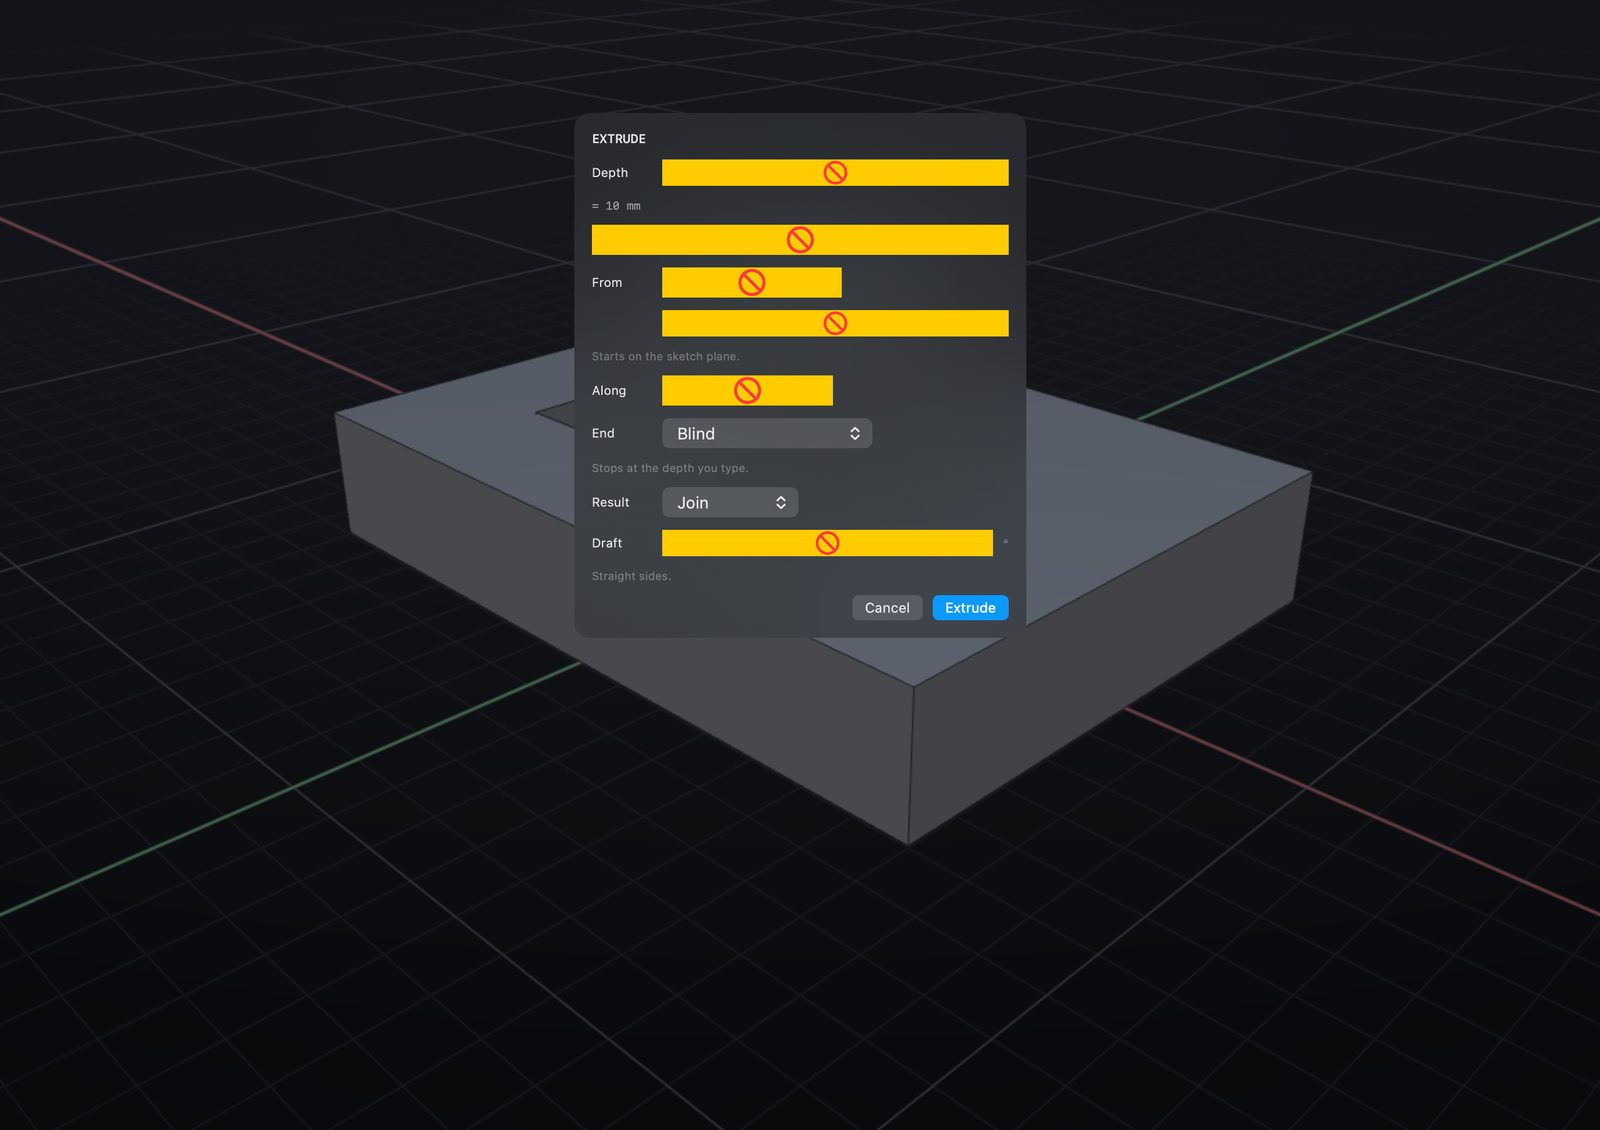Click the Draft field label
Image resolution: width=1600 pixels, height=1130 pixels.
point(606,543)
